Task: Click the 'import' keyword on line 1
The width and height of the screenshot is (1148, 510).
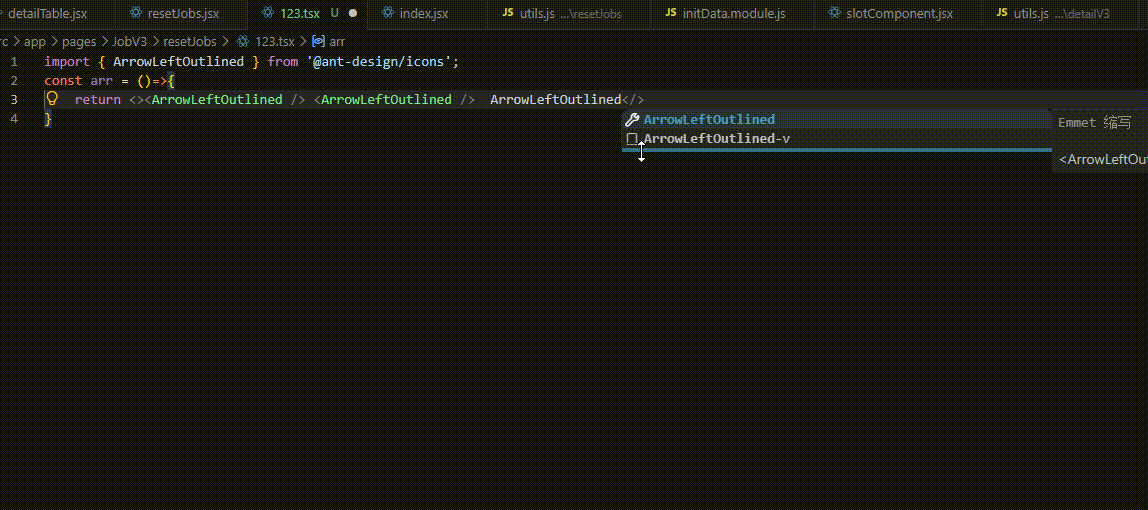Action: (x=67, y=61)
